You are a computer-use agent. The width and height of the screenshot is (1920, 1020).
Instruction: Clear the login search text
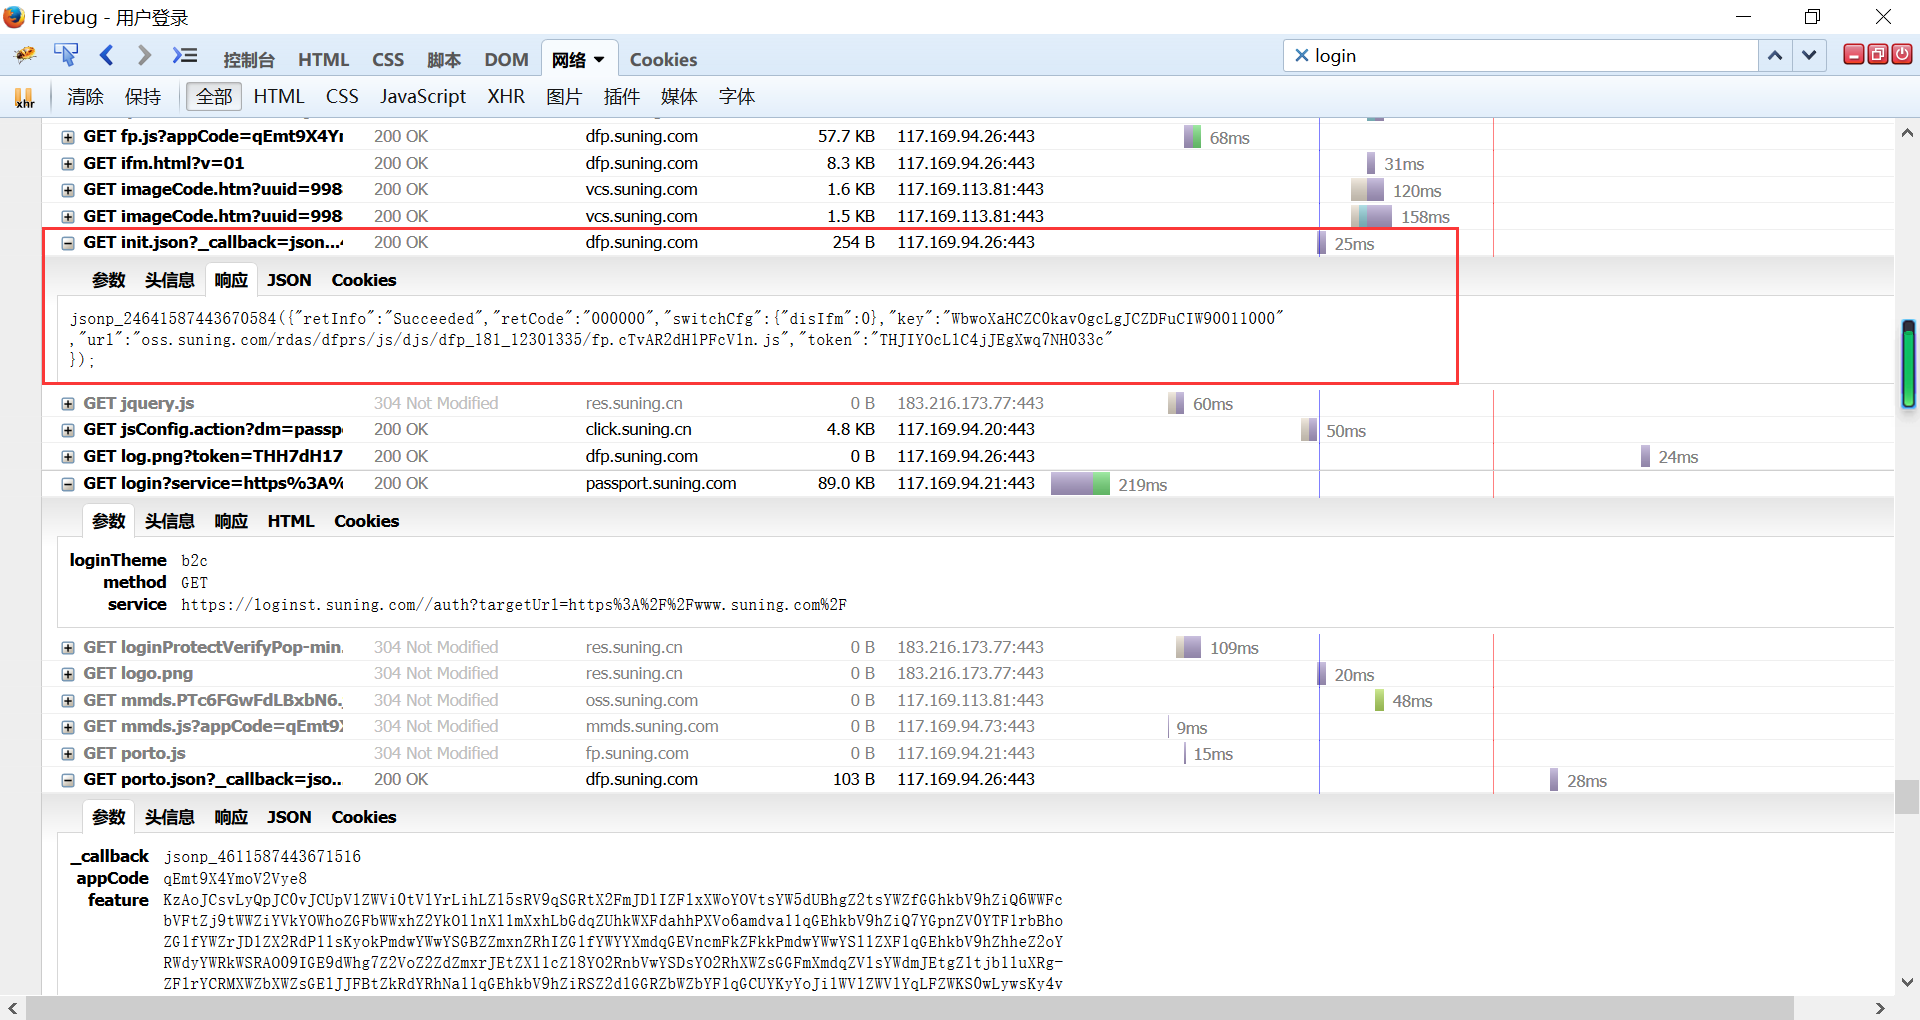(1301, 56)
